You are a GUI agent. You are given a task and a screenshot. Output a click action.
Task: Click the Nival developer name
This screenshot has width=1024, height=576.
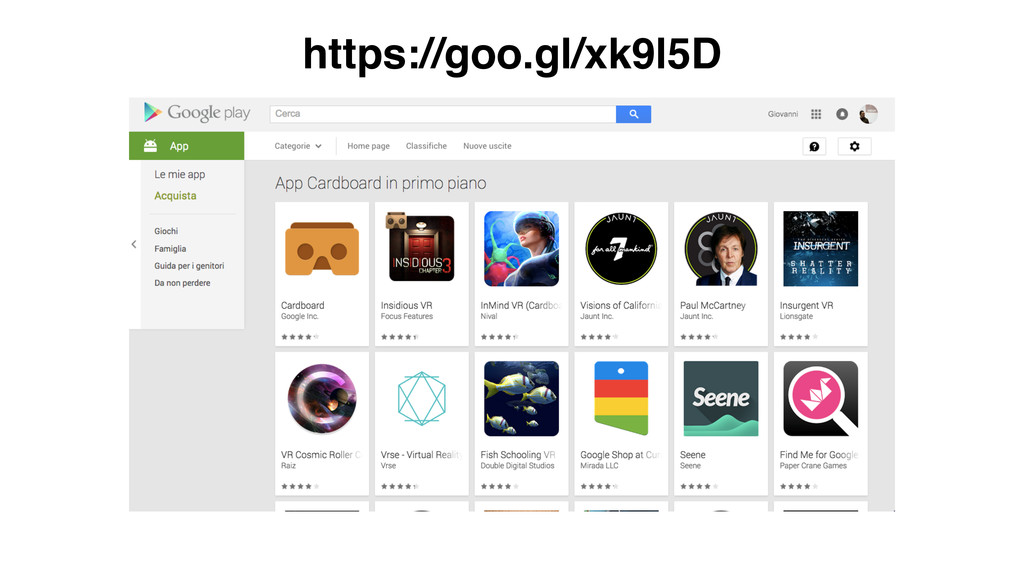488,316
